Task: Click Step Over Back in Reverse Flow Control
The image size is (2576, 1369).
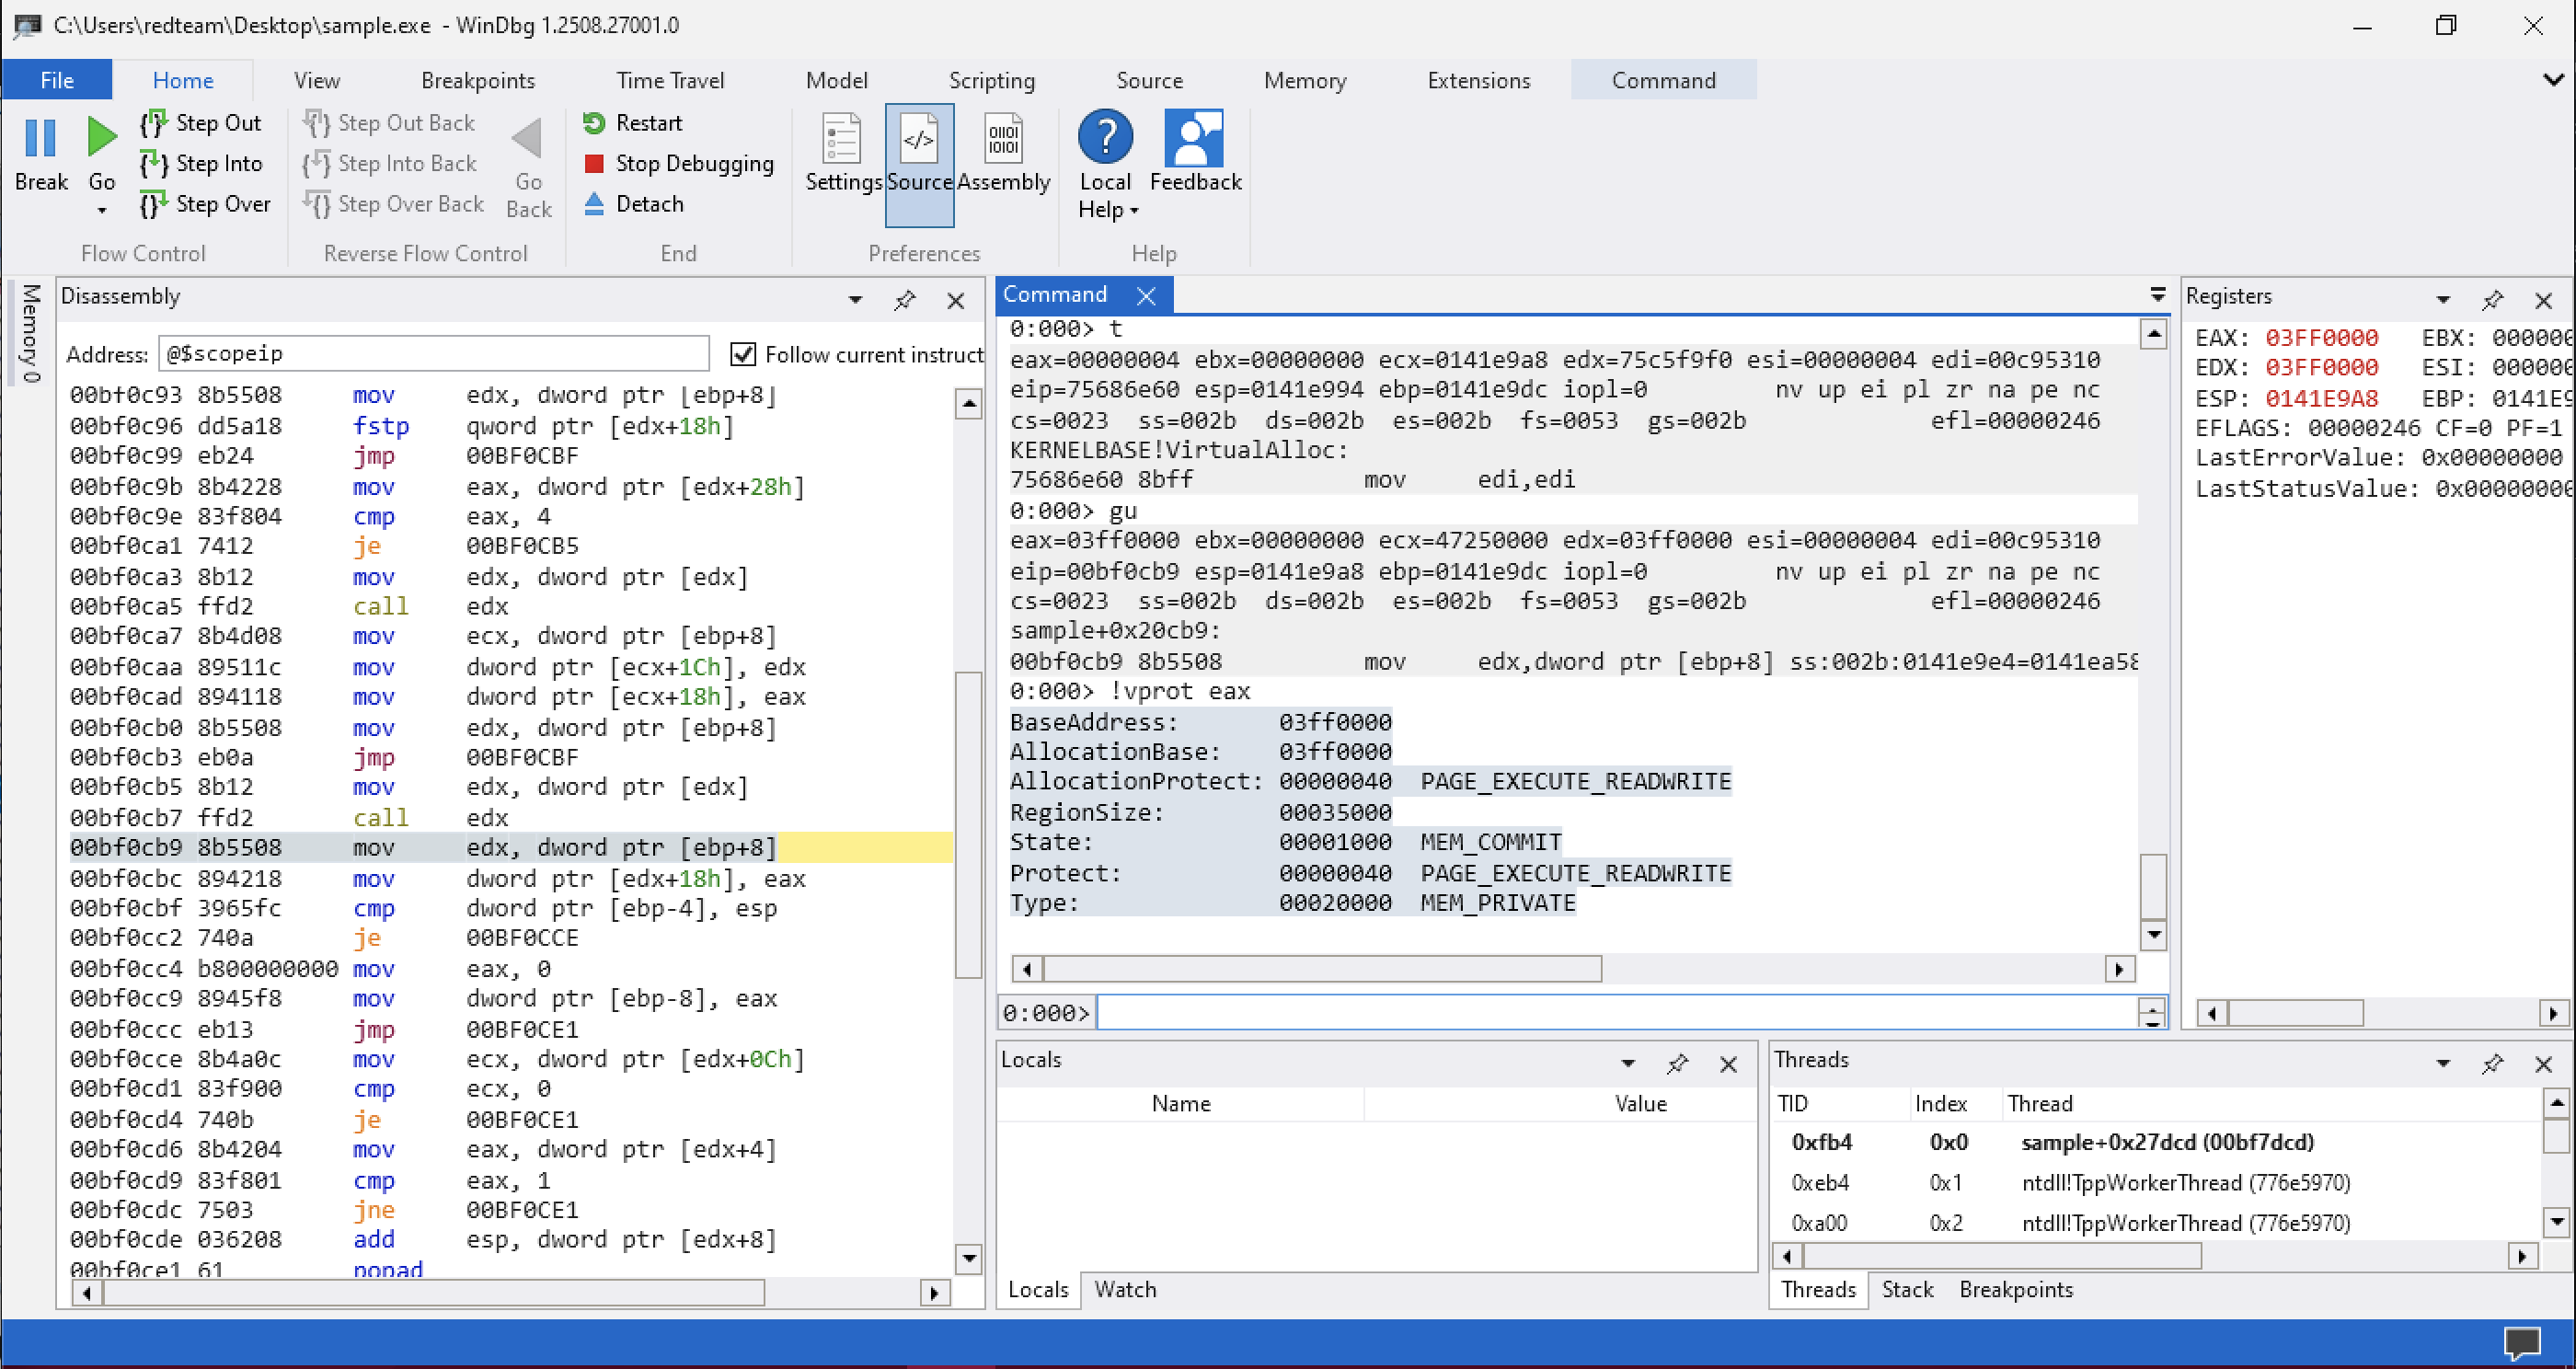Action: pos(393,204)
